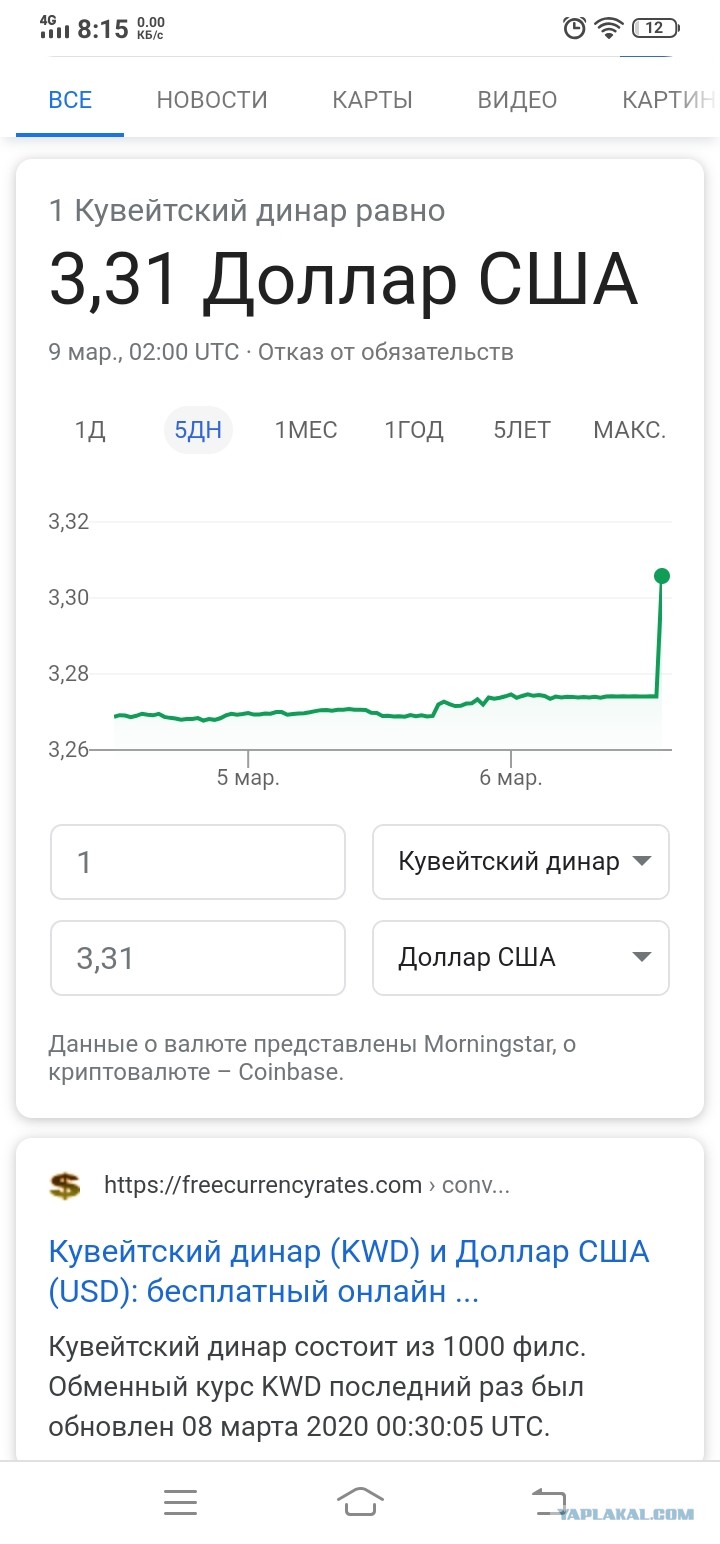
Task: Tap the back navigation icon
Action: point(549,1502)
